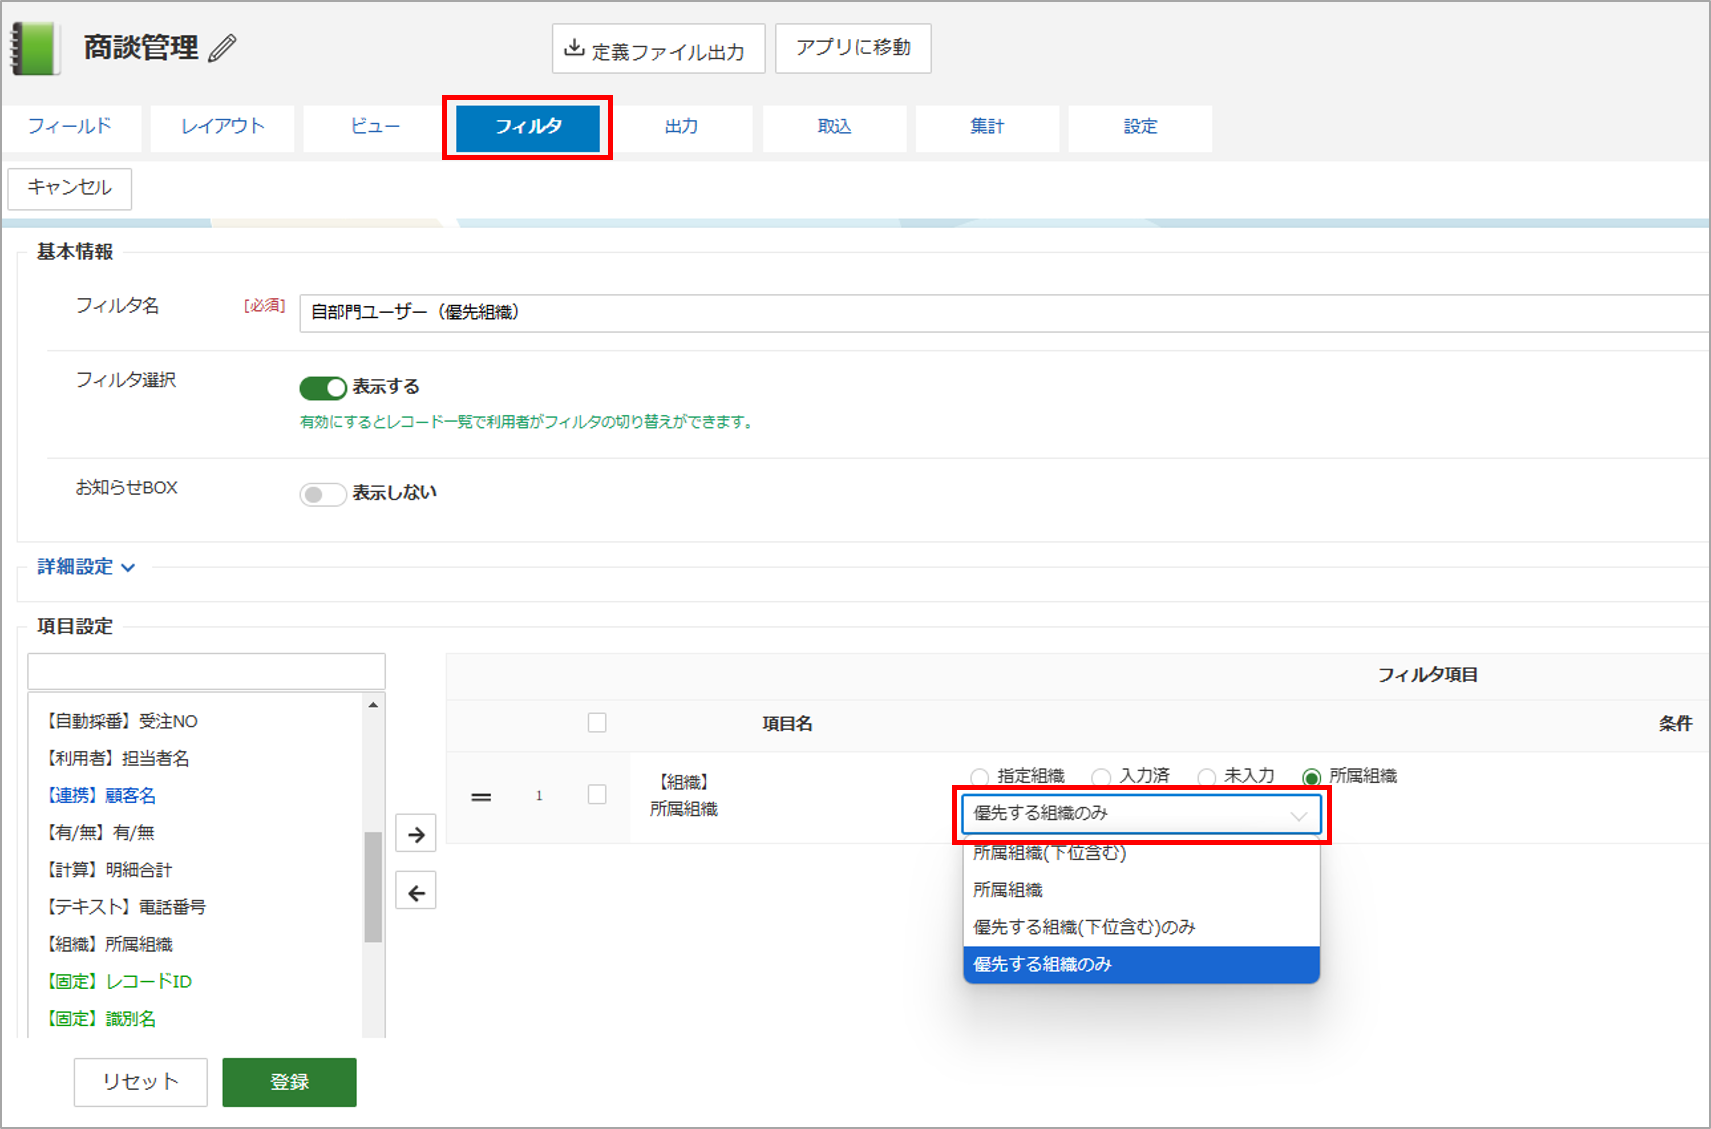Select the 指定組織 radio button
The image size is (1711, 1129).
tap(980, 777)
